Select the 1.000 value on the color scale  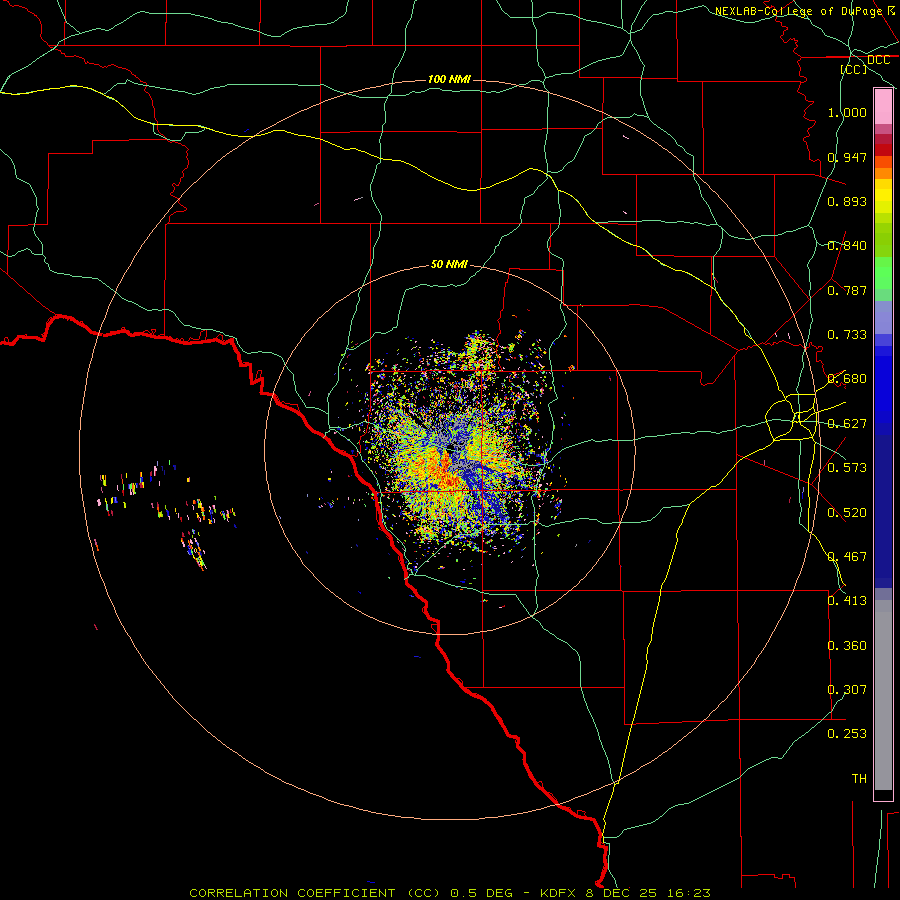tap(847, 112)
